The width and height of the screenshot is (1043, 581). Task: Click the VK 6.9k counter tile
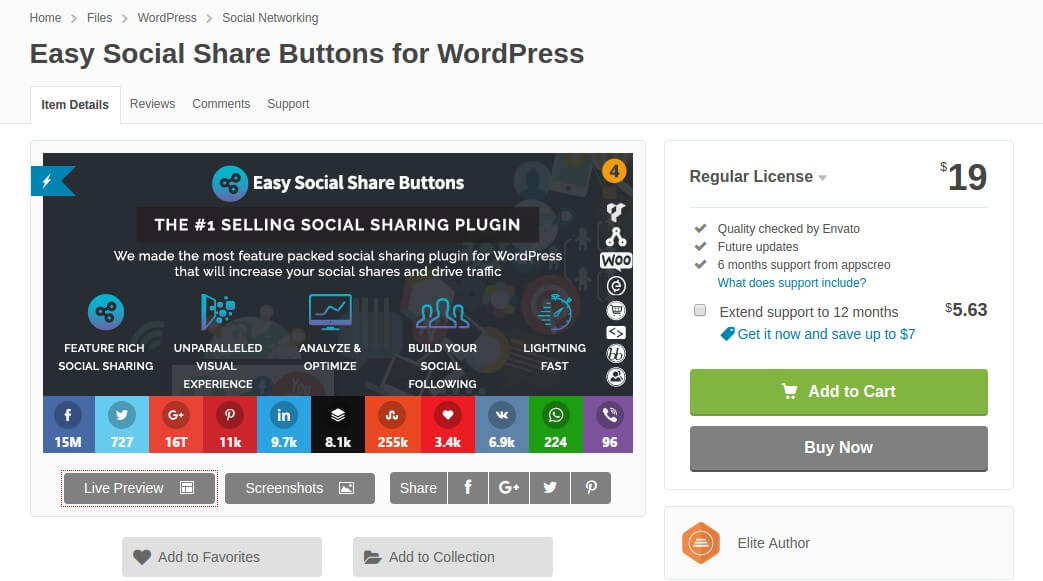[502, 425]
